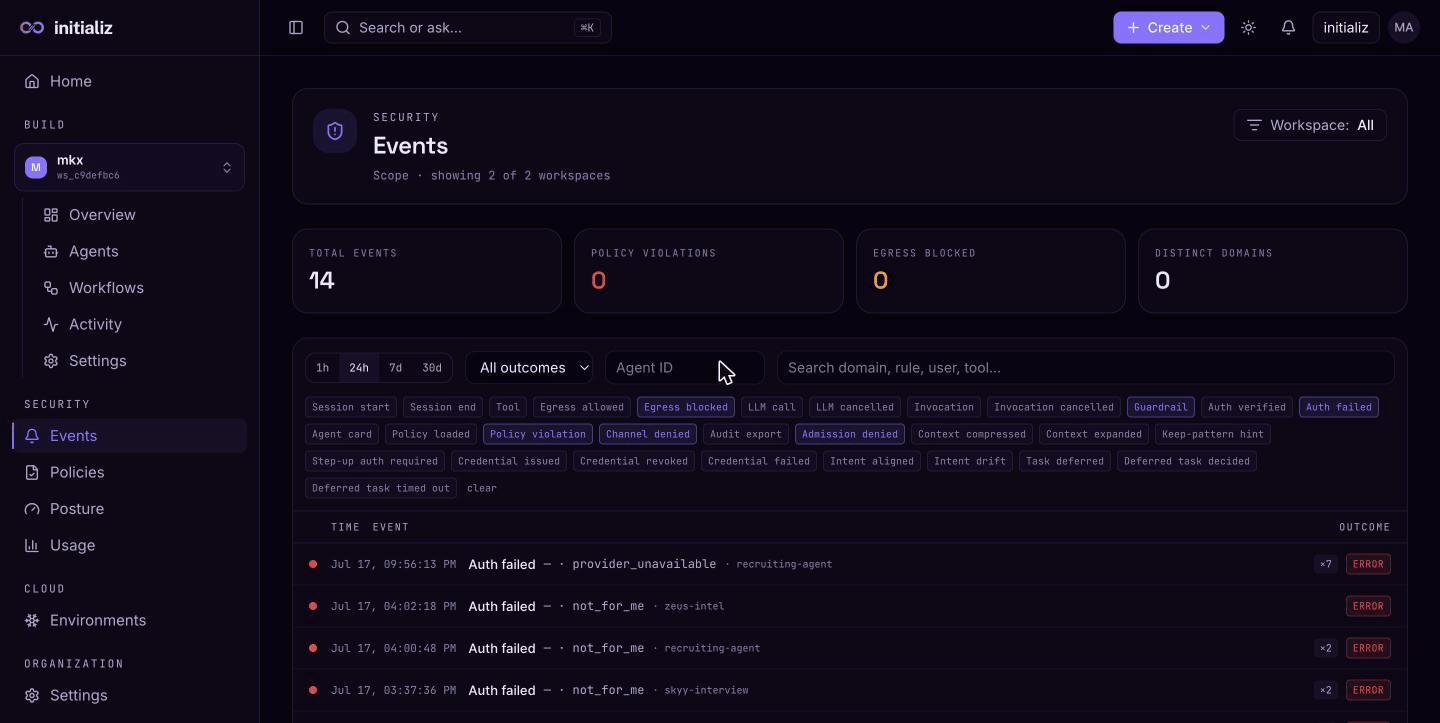Click the Organization Settings gear icon
Image resolution: width=1440 pixels, height=723 pixels.
(32, 695)
